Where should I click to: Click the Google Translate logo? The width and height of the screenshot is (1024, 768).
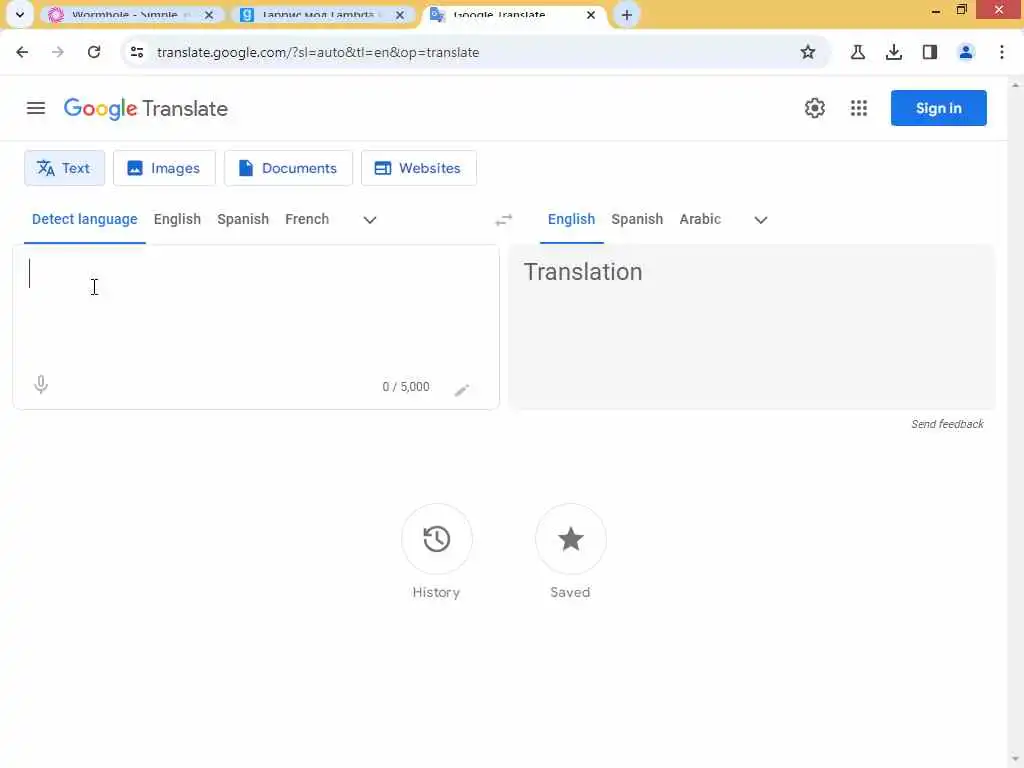pos(146,108)
